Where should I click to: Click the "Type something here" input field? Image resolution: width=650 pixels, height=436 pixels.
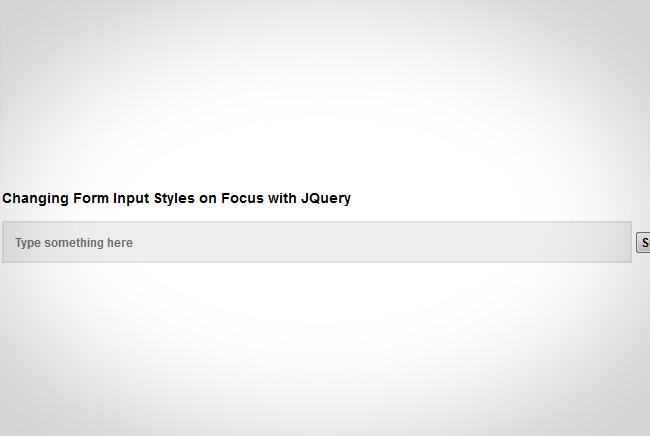[x=316, y=242]
